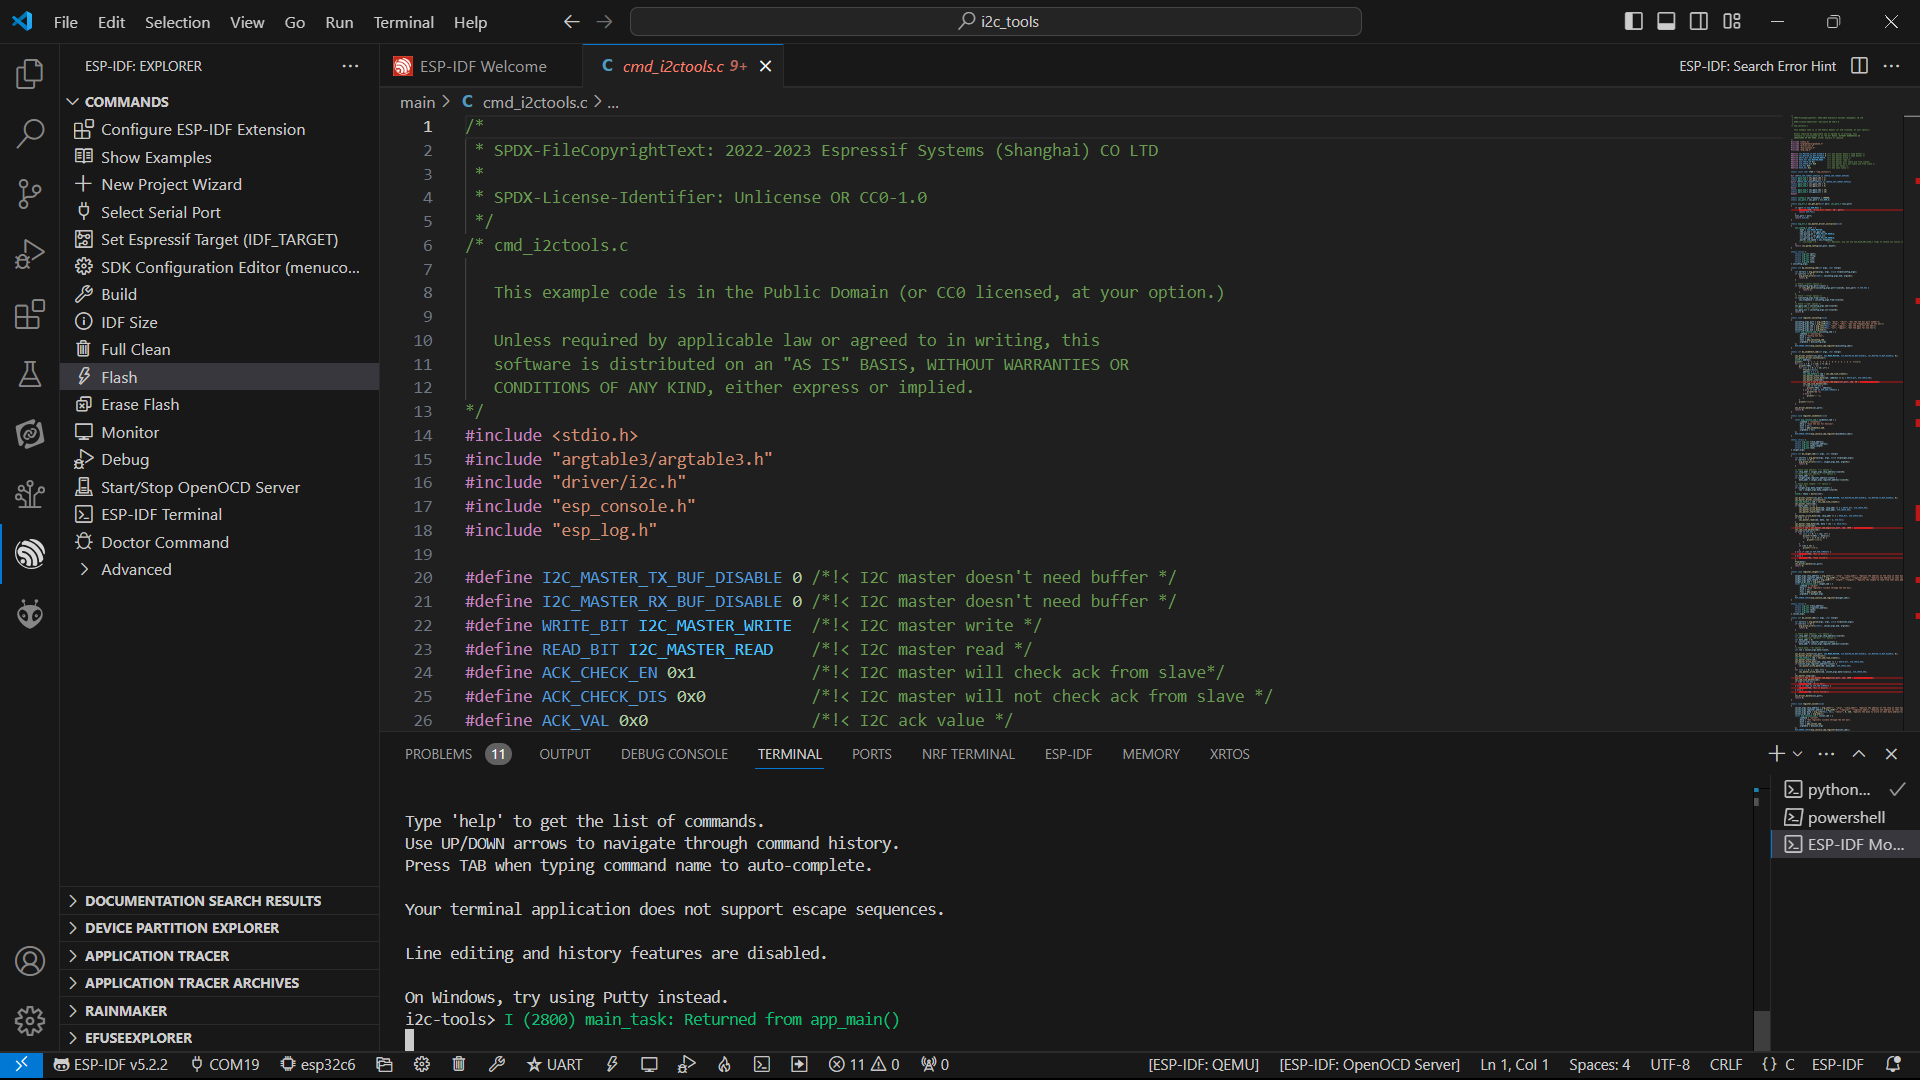This screenshot has width=1920, height=1080.
Task: Switch to the ESP-IDF Welcome editor tab
Action: [x=483, y=66]
